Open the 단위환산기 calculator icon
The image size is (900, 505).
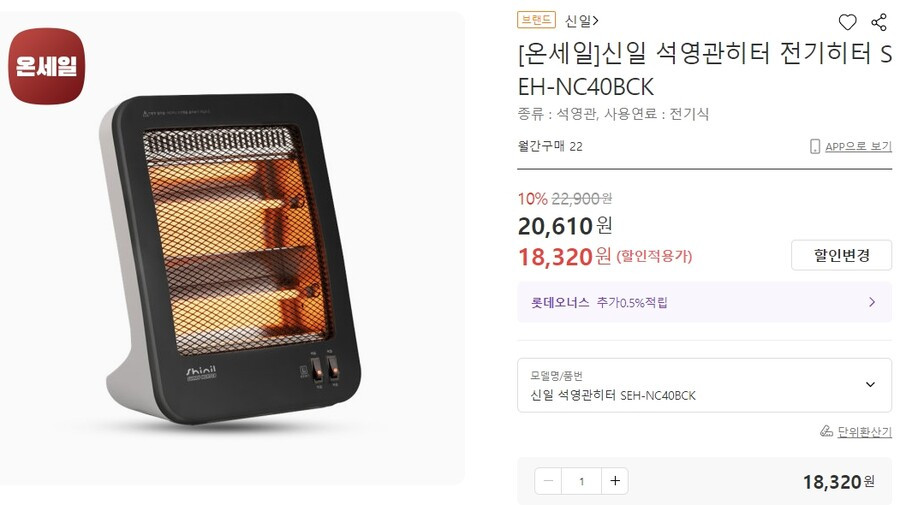pyautogui.click(x=827, y=431)
